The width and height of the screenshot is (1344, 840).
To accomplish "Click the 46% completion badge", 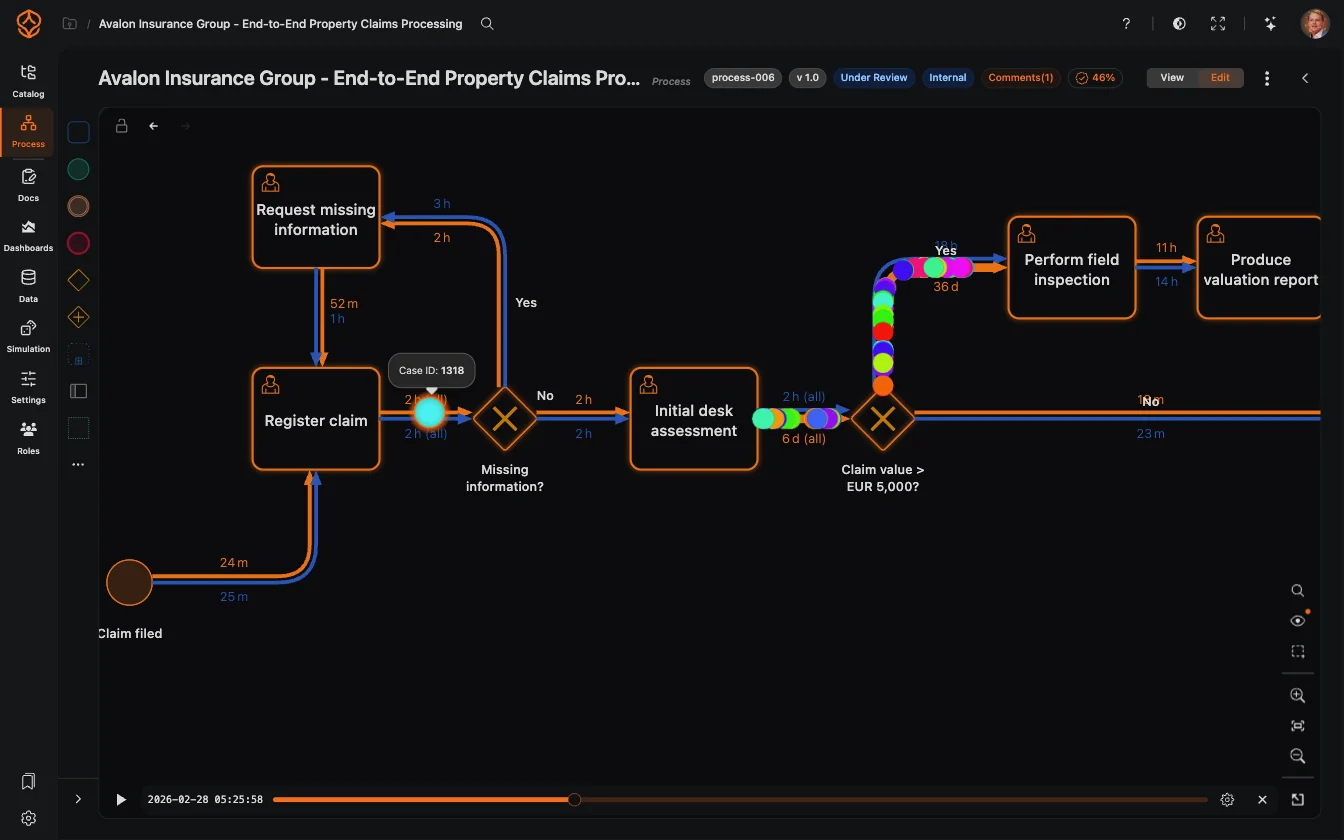I will [x=1095, y=77].
